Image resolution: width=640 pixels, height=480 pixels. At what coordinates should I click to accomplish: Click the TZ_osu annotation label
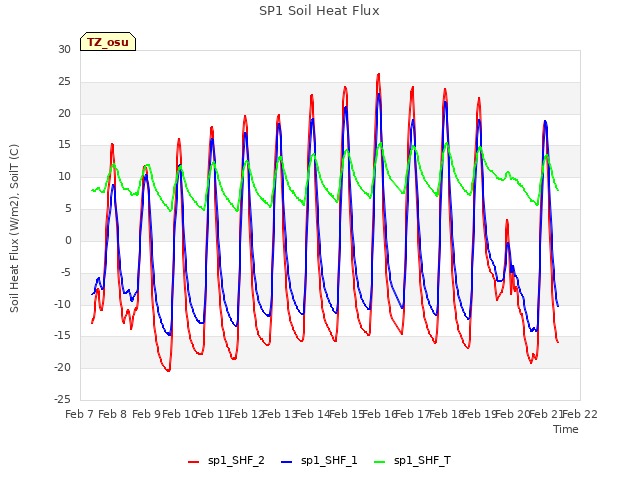click(108, 42)
